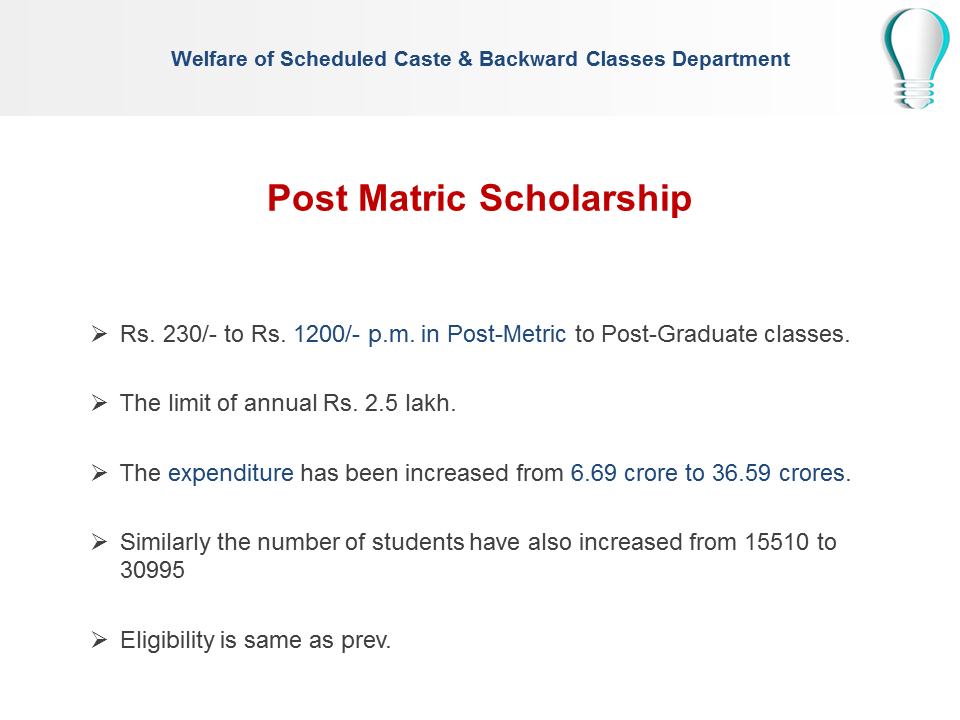The image size is (960, 720).
Task: Click the "Post-Graduate classes" text
Action: click(x=725, y=334)
